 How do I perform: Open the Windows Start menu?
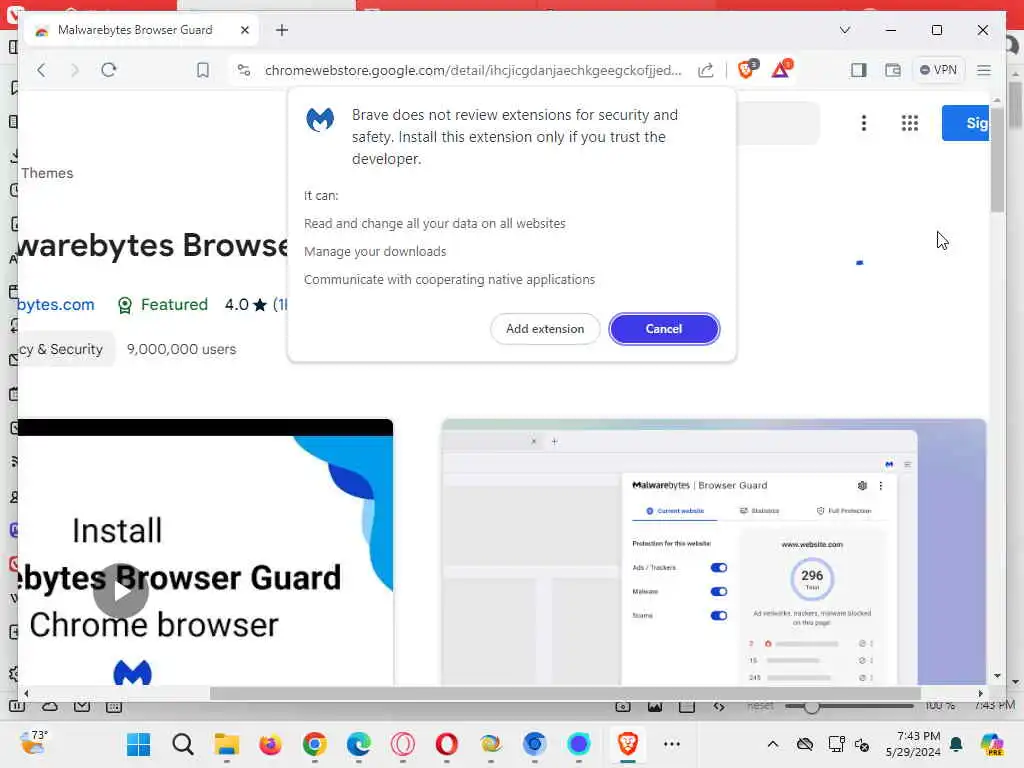pyautogui.click(x=138, y=744)
